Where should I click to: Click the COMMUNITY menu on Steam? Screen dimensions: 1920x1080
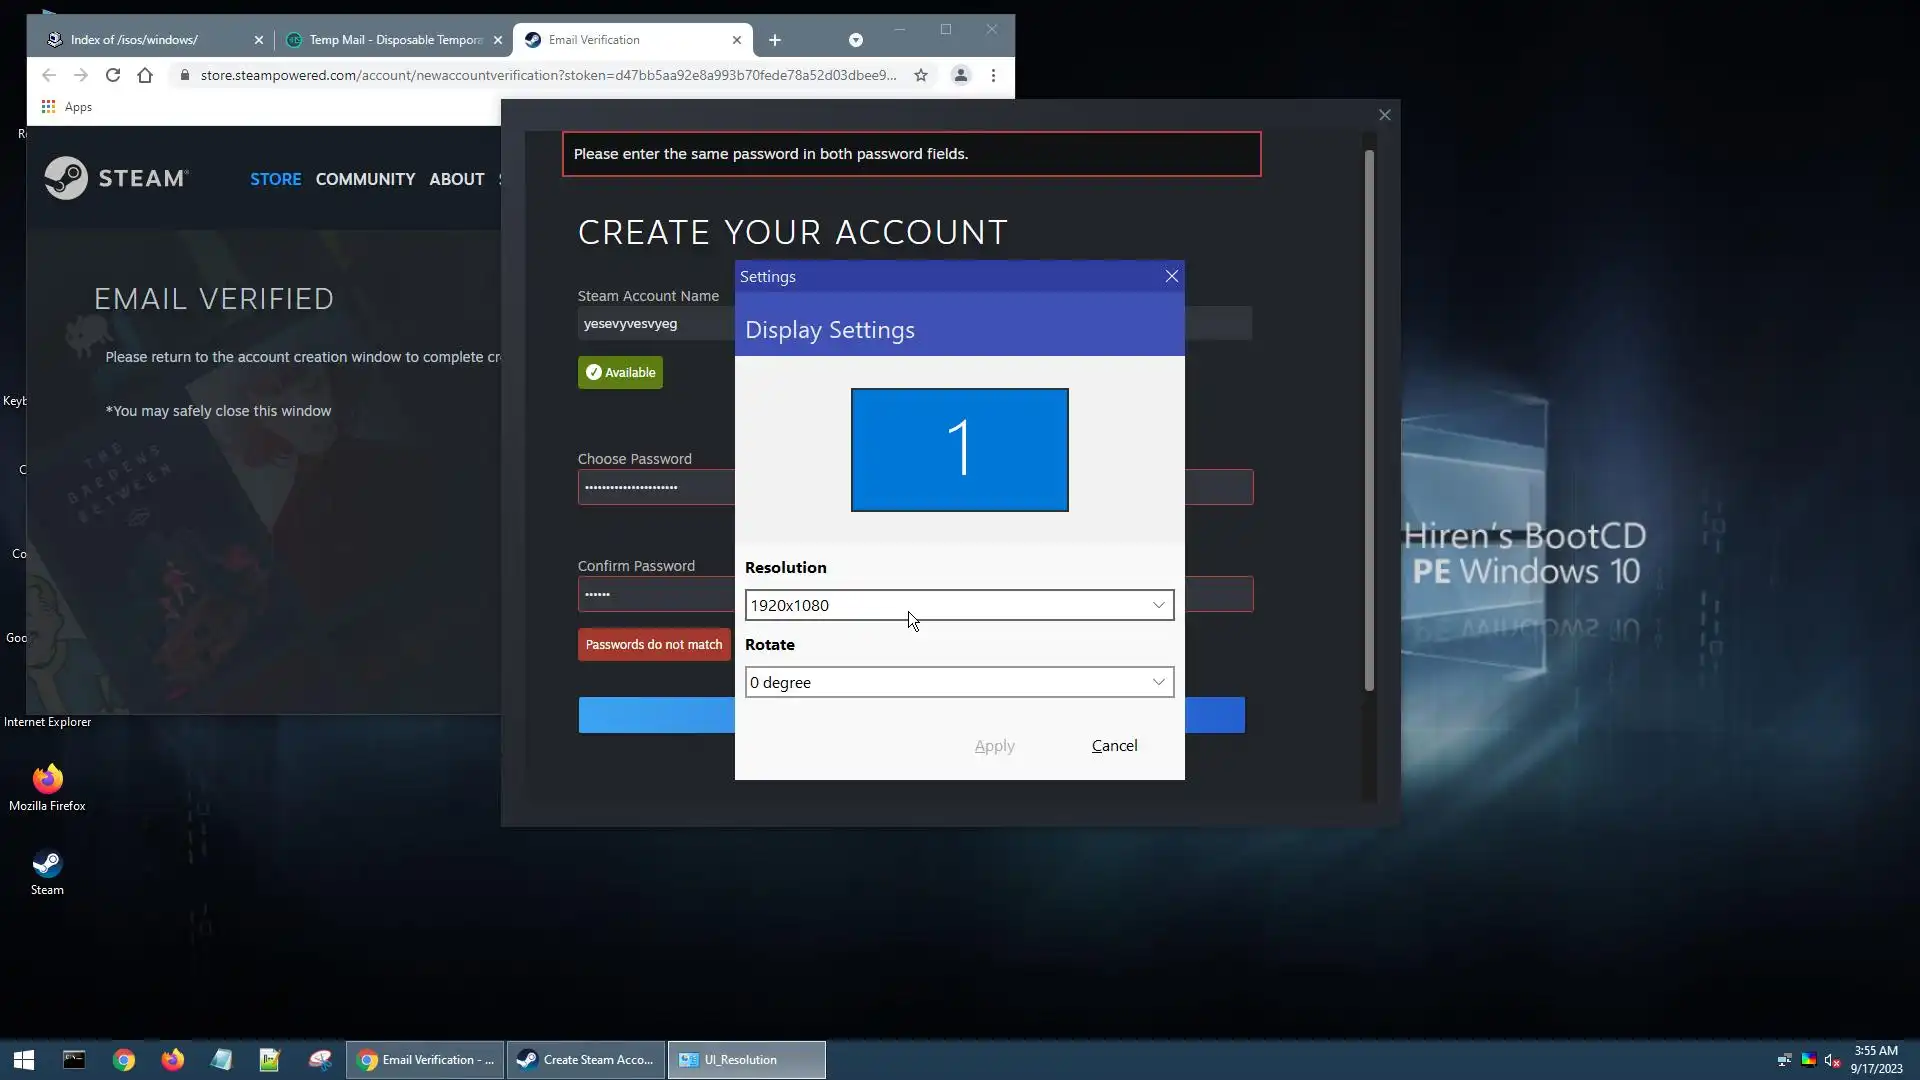365,179
